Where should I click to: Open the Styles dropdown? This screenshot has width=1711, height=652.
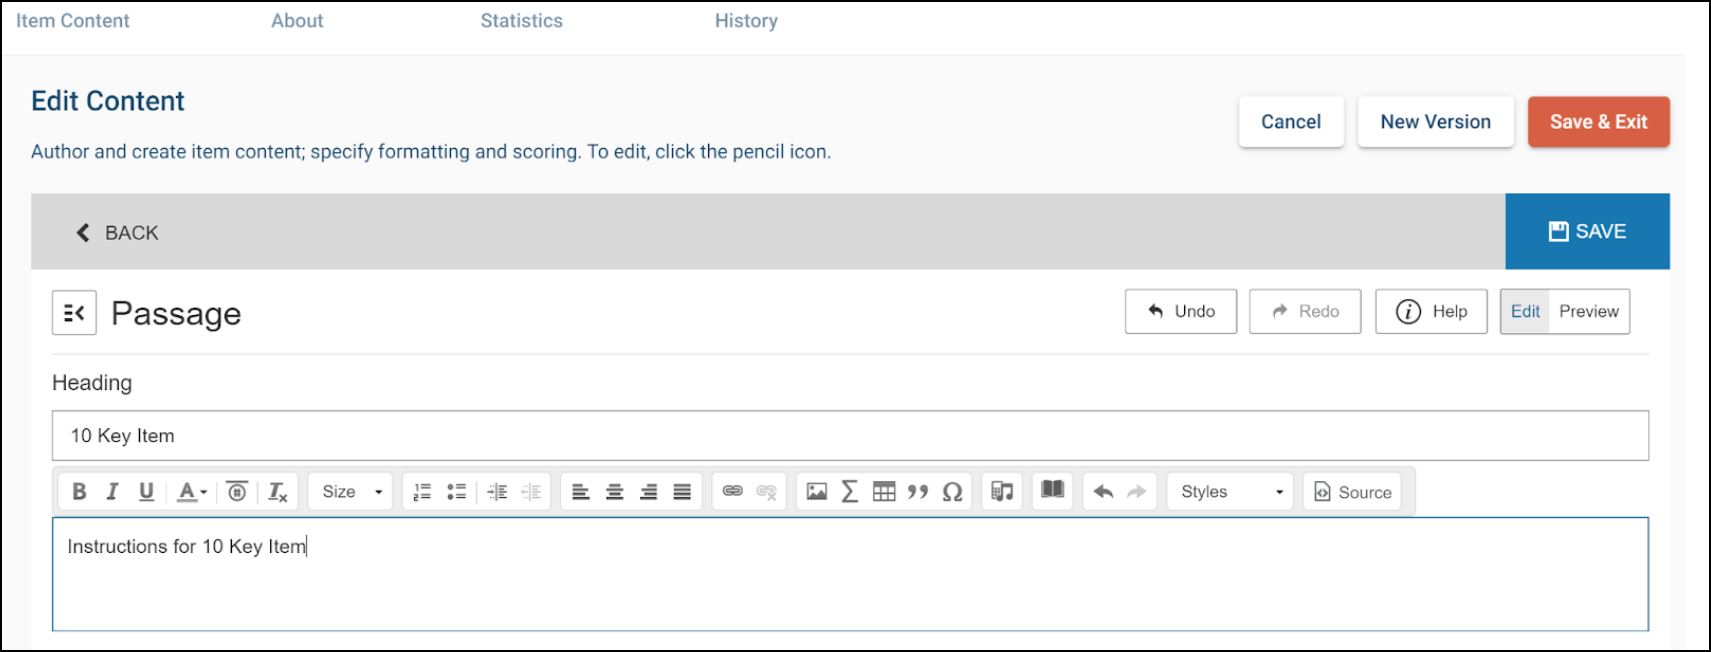tap(1230, 491)
